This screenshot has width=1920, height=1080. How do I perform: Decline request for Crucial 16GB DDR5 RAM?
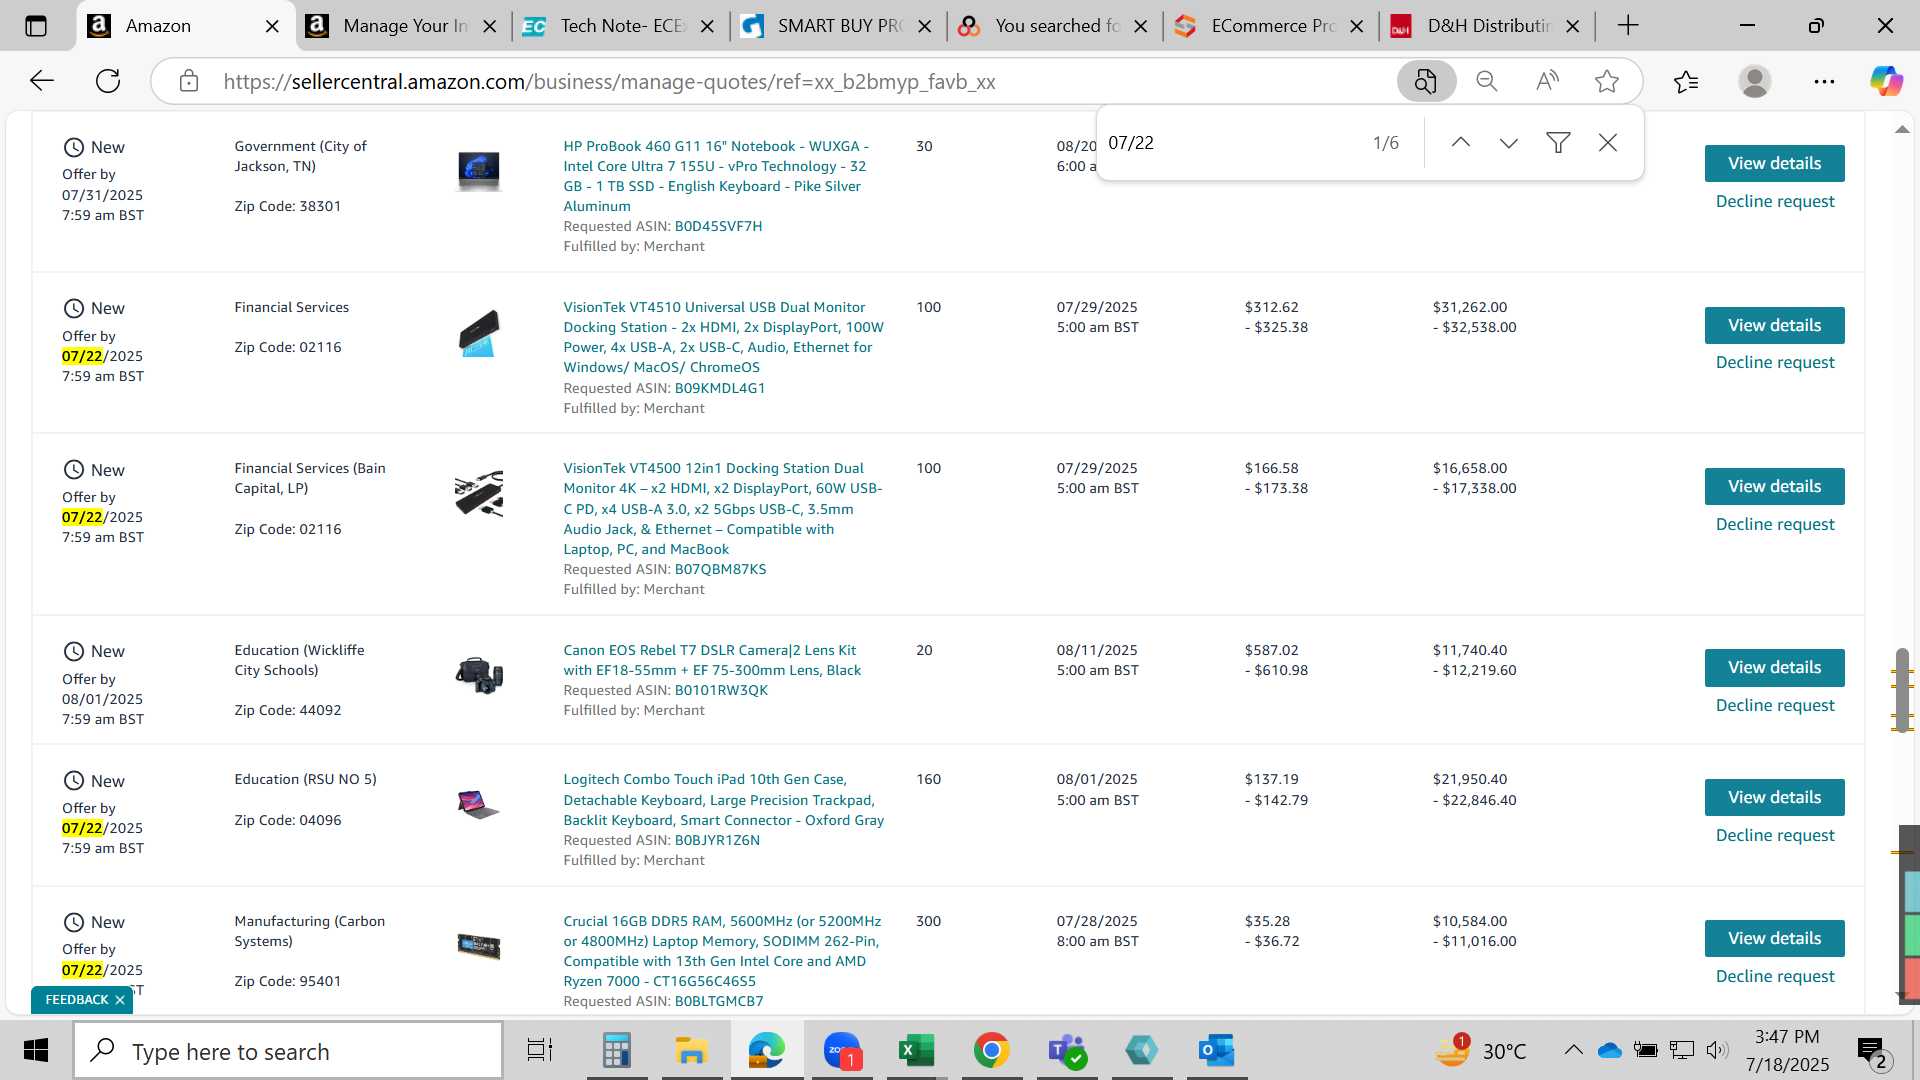(1774, 977)
